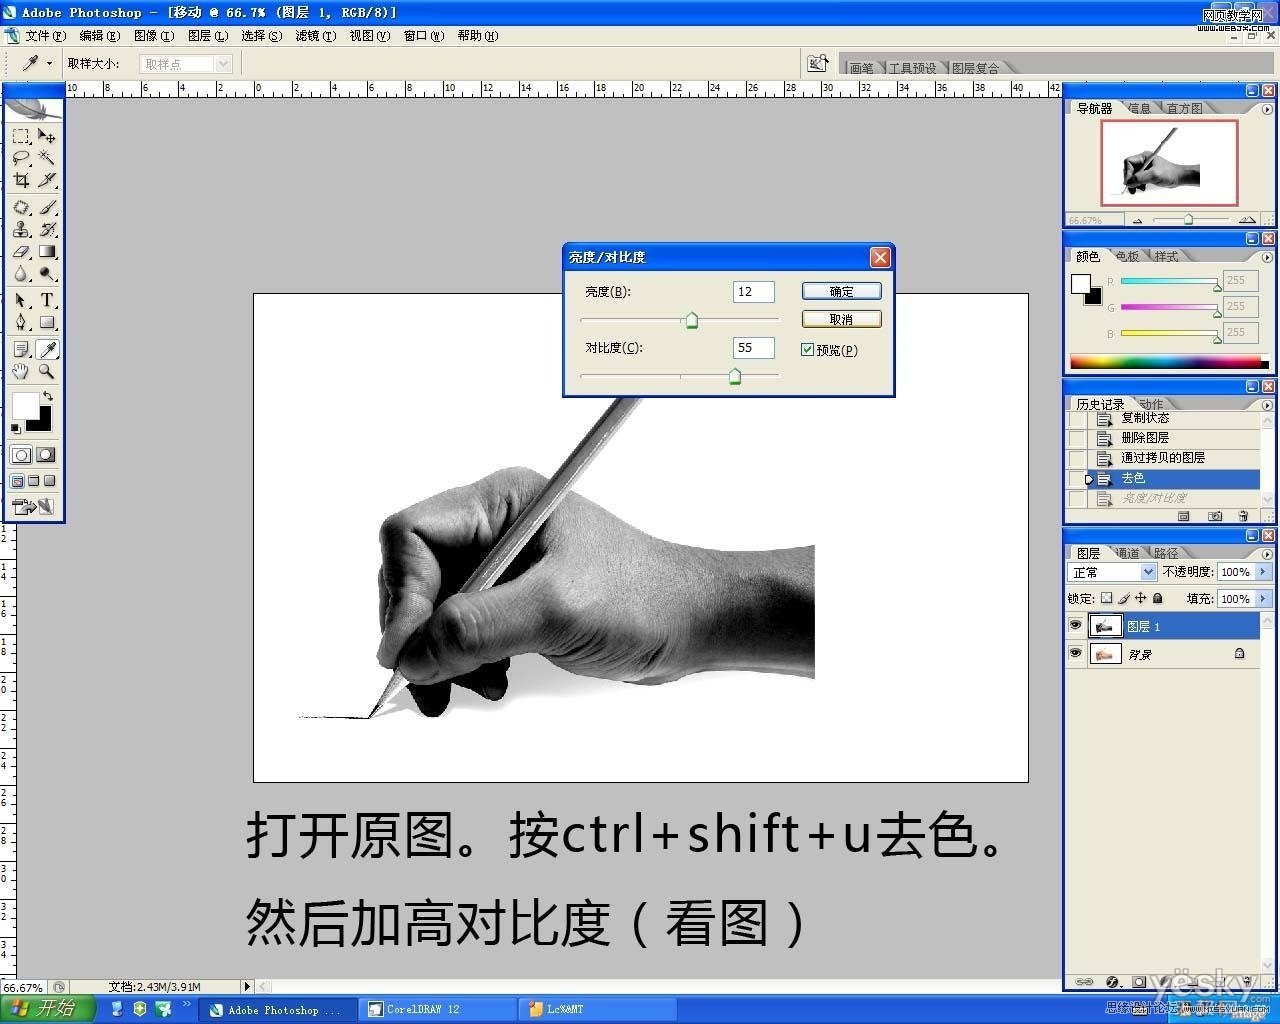Switch to the 路径 paths tab
The image size is (1280, 1024).
point(1166,553)
